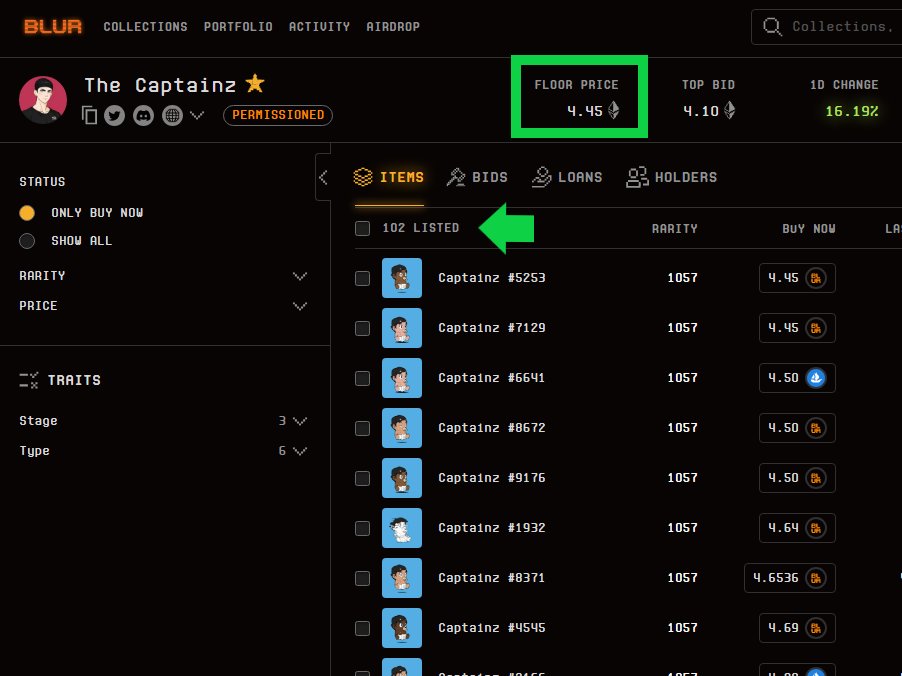Viewport: 902px width, 676px height.
Task: Open the collection's Twitter link
Action: pyautogui.click(x=114, y=116)
